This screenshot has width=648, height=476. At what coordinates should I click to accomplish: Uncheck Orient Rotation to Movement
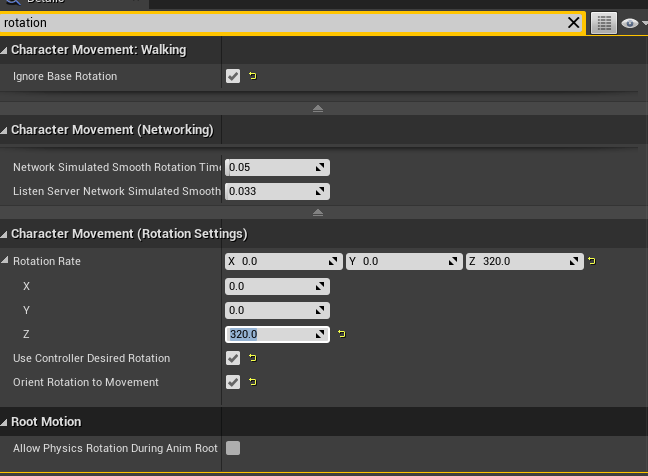233,382
